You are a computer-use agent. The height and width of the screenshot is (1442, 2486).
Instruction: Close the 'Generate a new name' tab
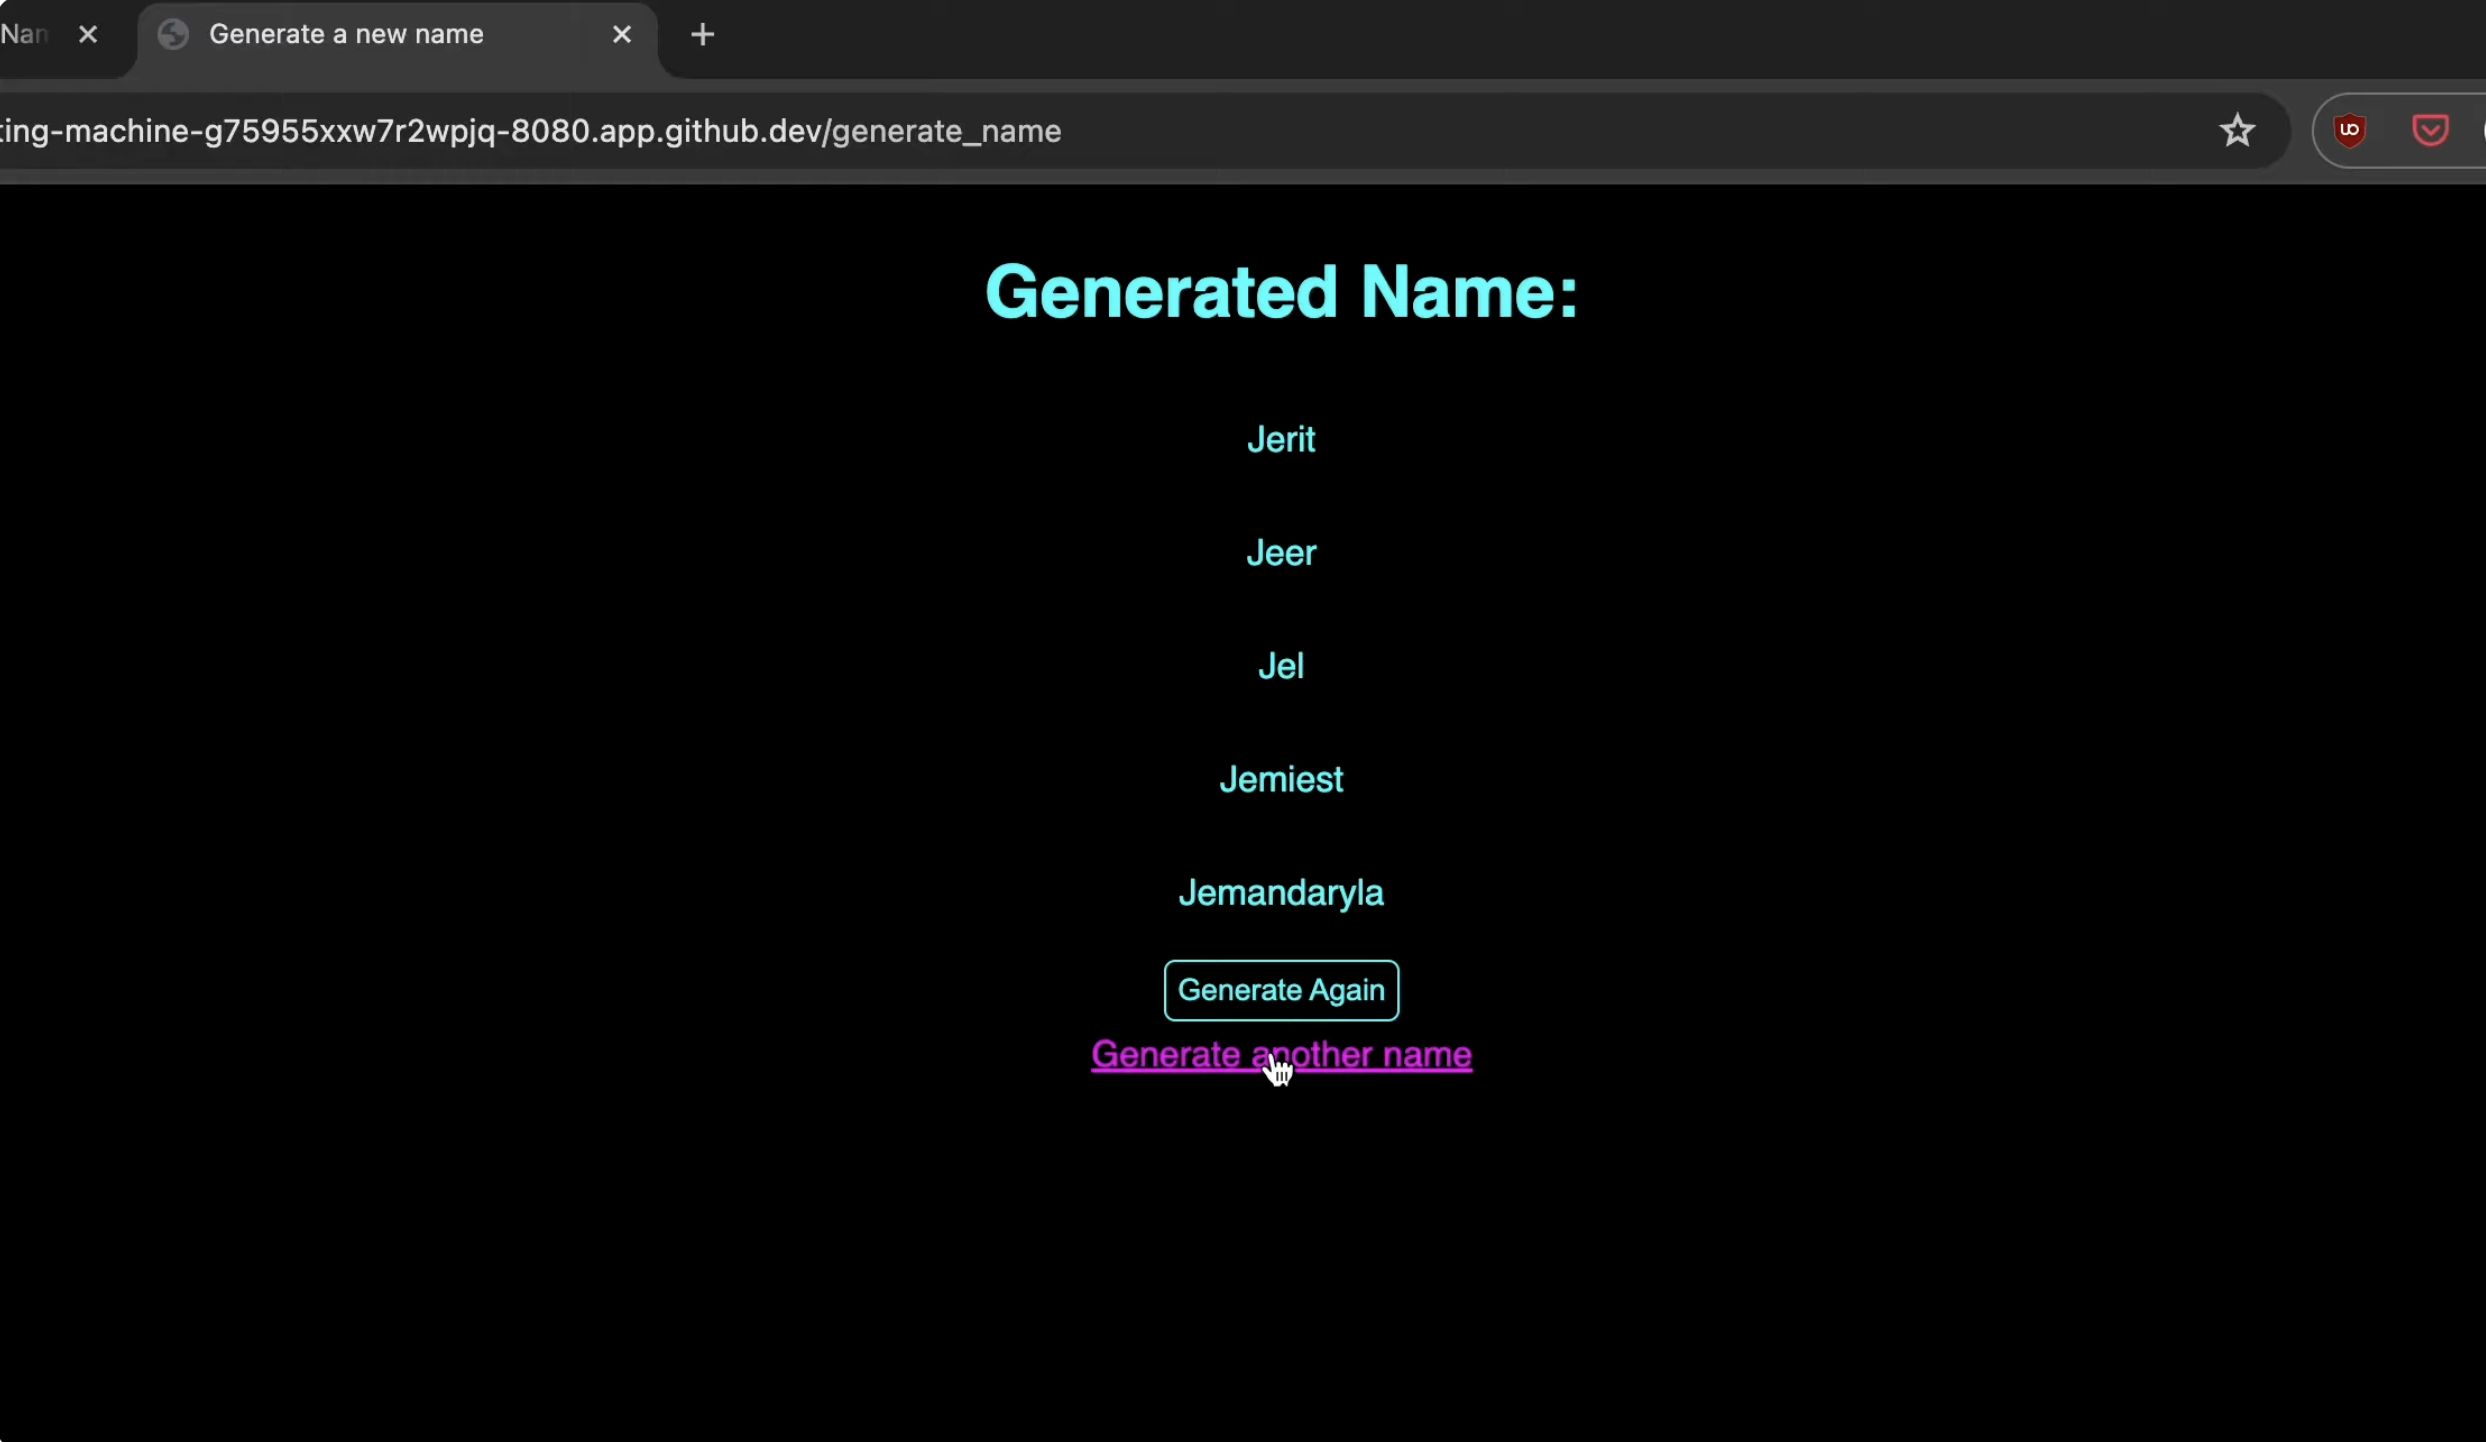click(621, 35)
